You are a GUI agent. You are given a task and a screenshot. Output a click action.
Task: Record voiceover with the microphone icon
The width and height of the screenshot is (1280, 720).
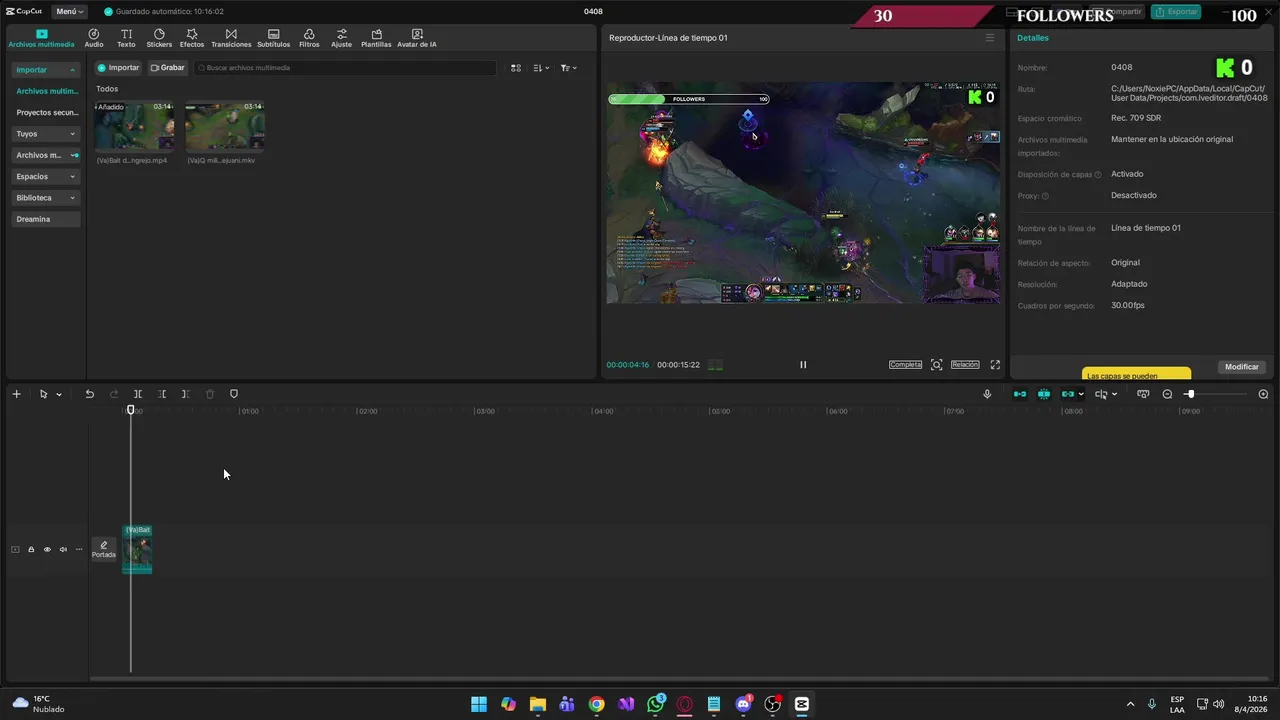(987, 394)
